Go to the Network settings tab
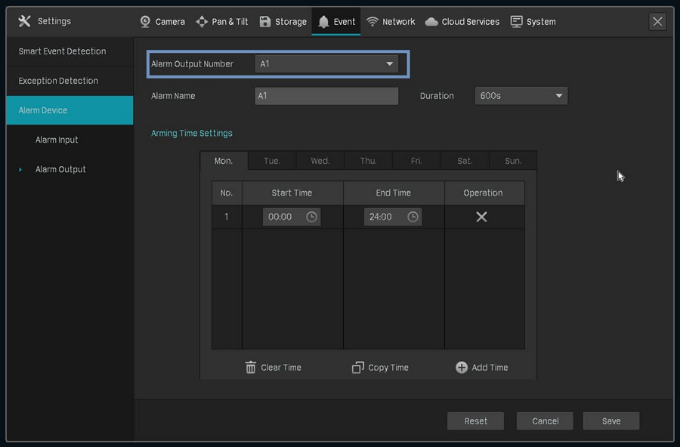 pos(390,21)
